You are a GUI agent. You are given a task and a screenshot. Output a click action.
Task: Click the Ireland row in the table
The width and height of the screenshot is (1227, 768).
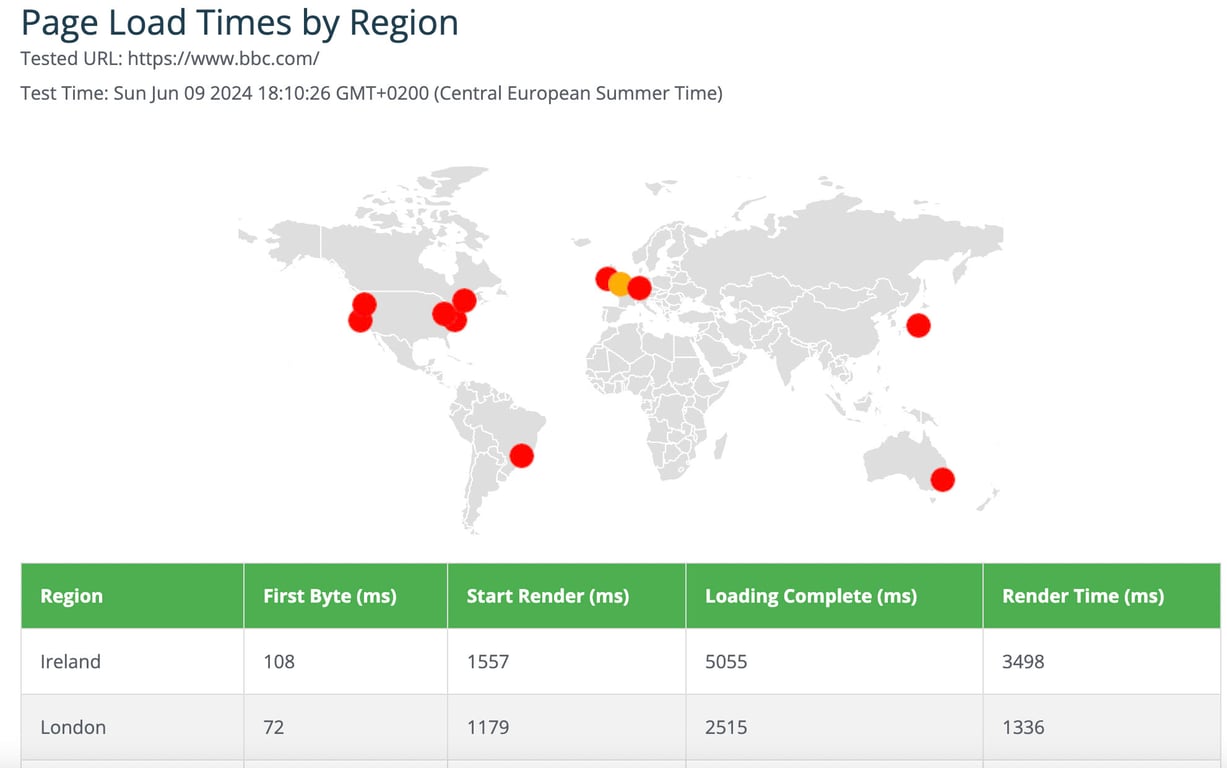tap(620, 661)
